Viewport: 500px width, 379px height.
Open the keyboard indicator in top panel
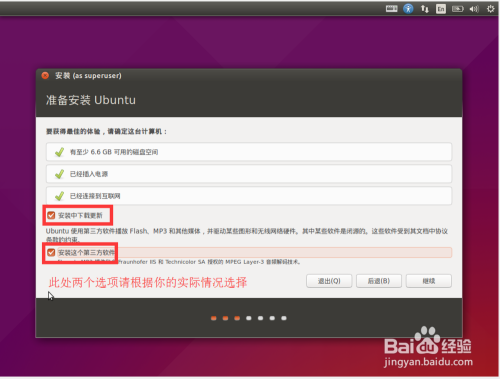click(392, 9)
